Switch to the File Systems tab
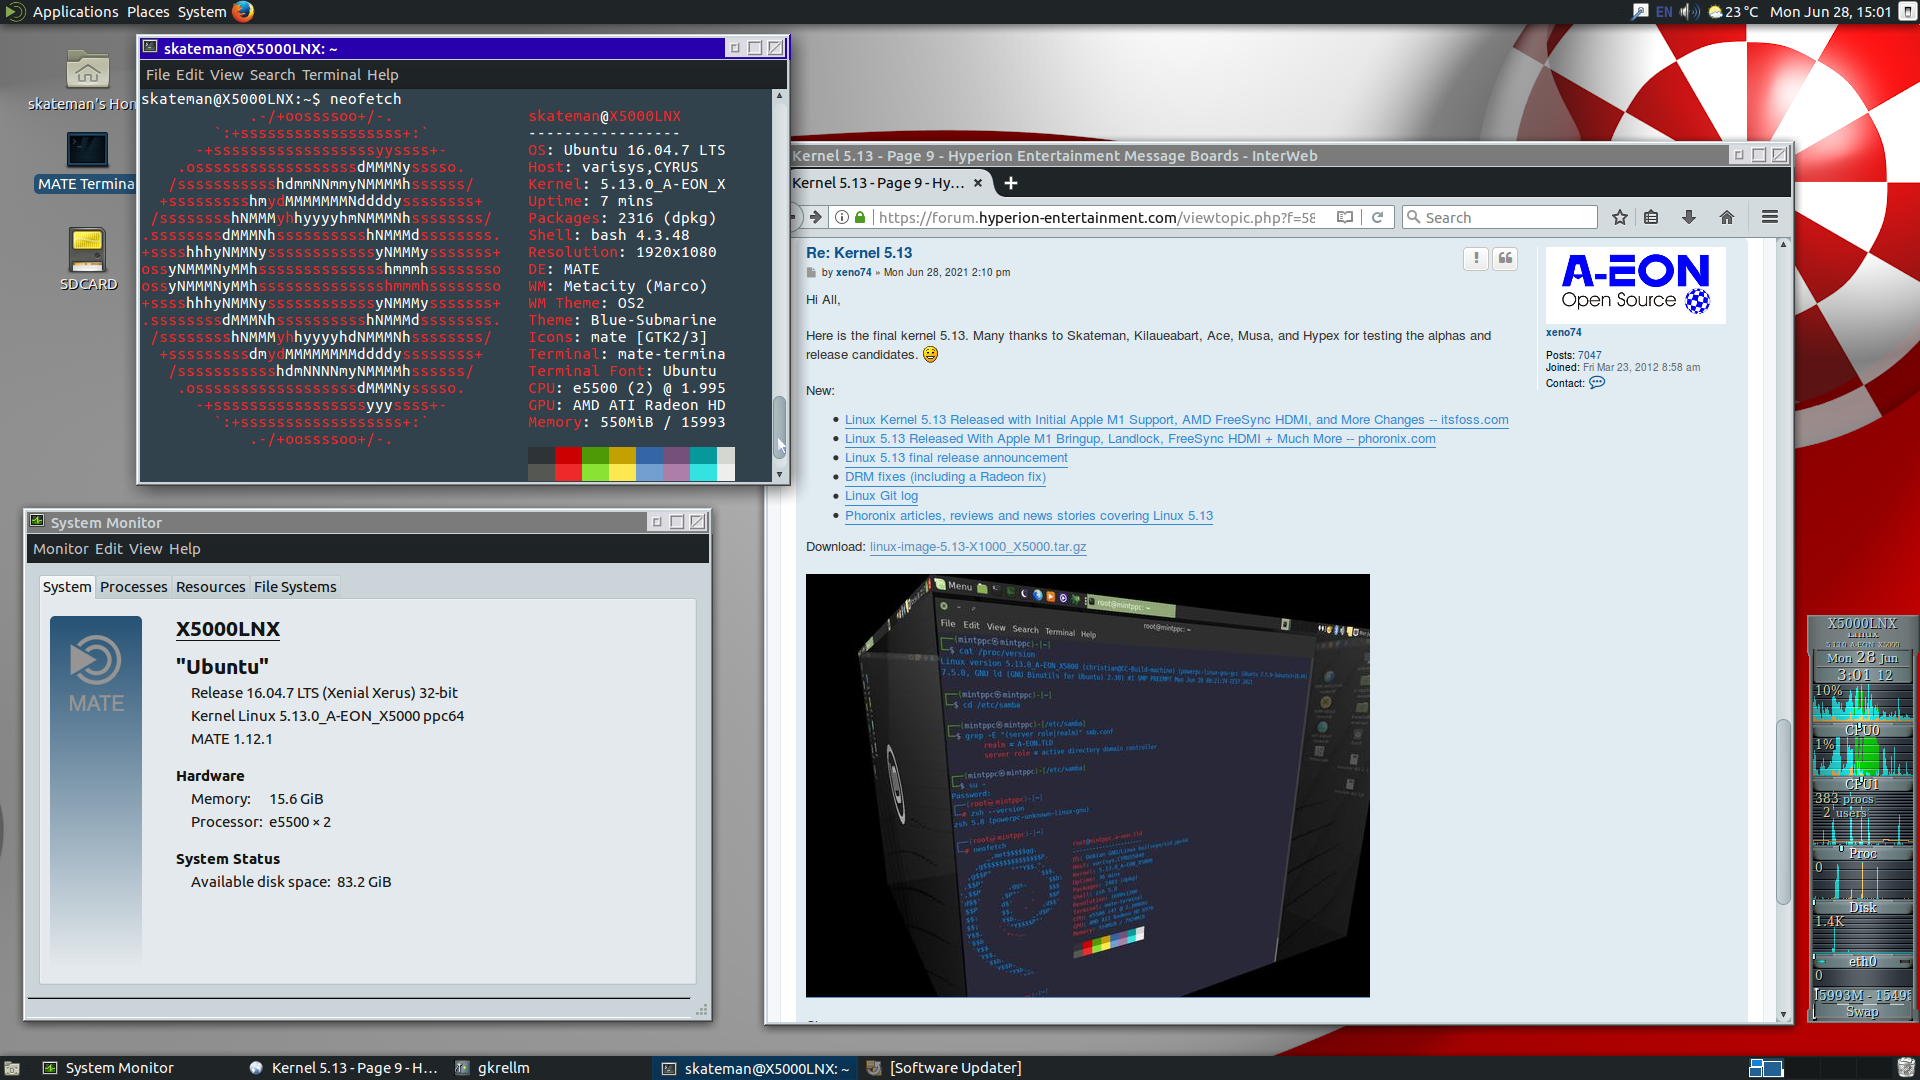This screenshot has height=1080, width=1920. pos(295,587)
